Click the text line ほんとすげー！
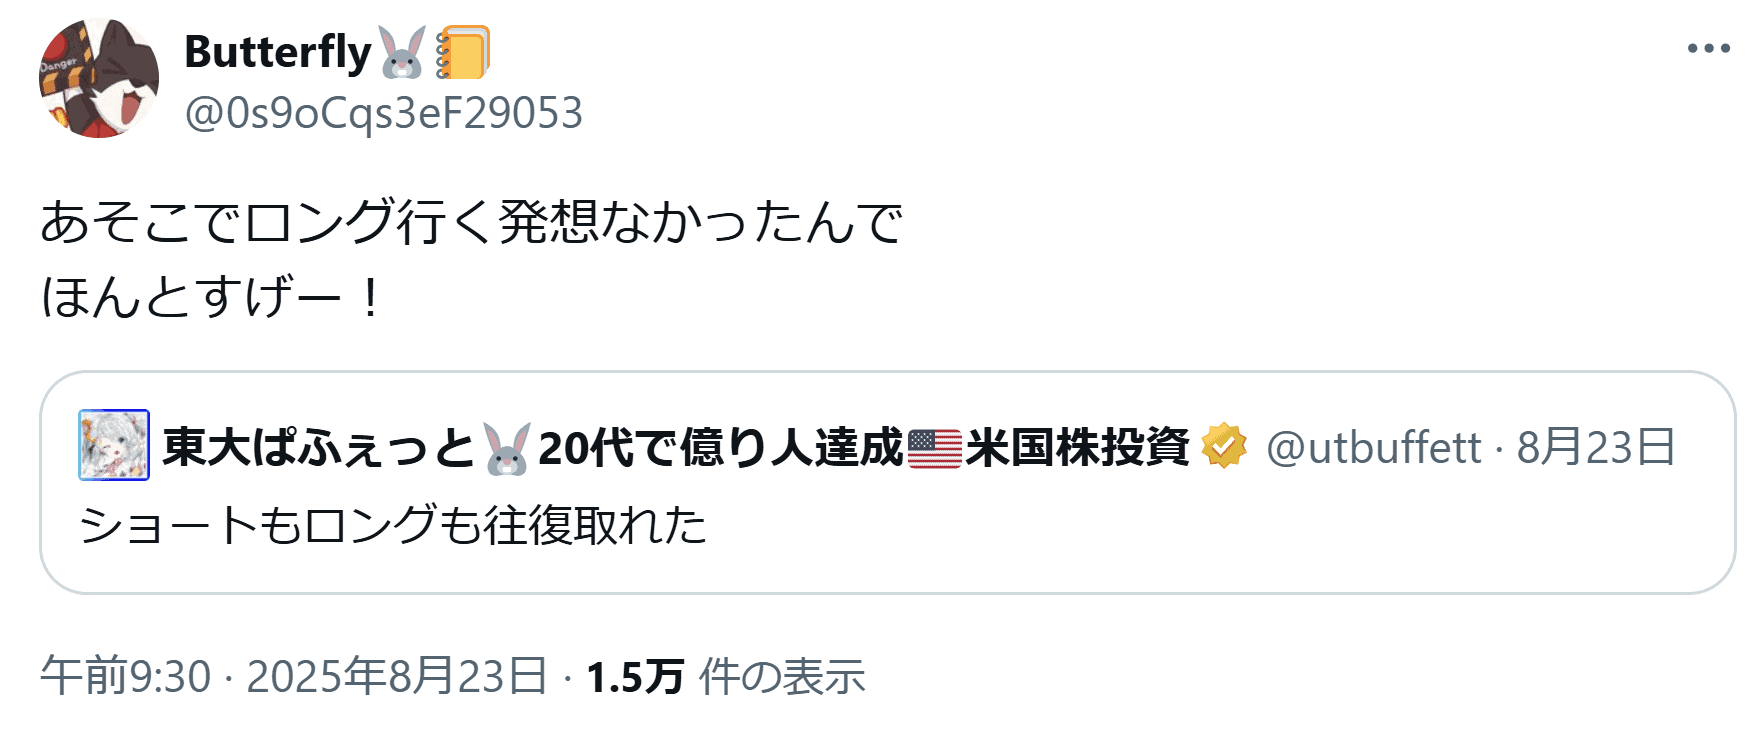 tap(211, 297)
